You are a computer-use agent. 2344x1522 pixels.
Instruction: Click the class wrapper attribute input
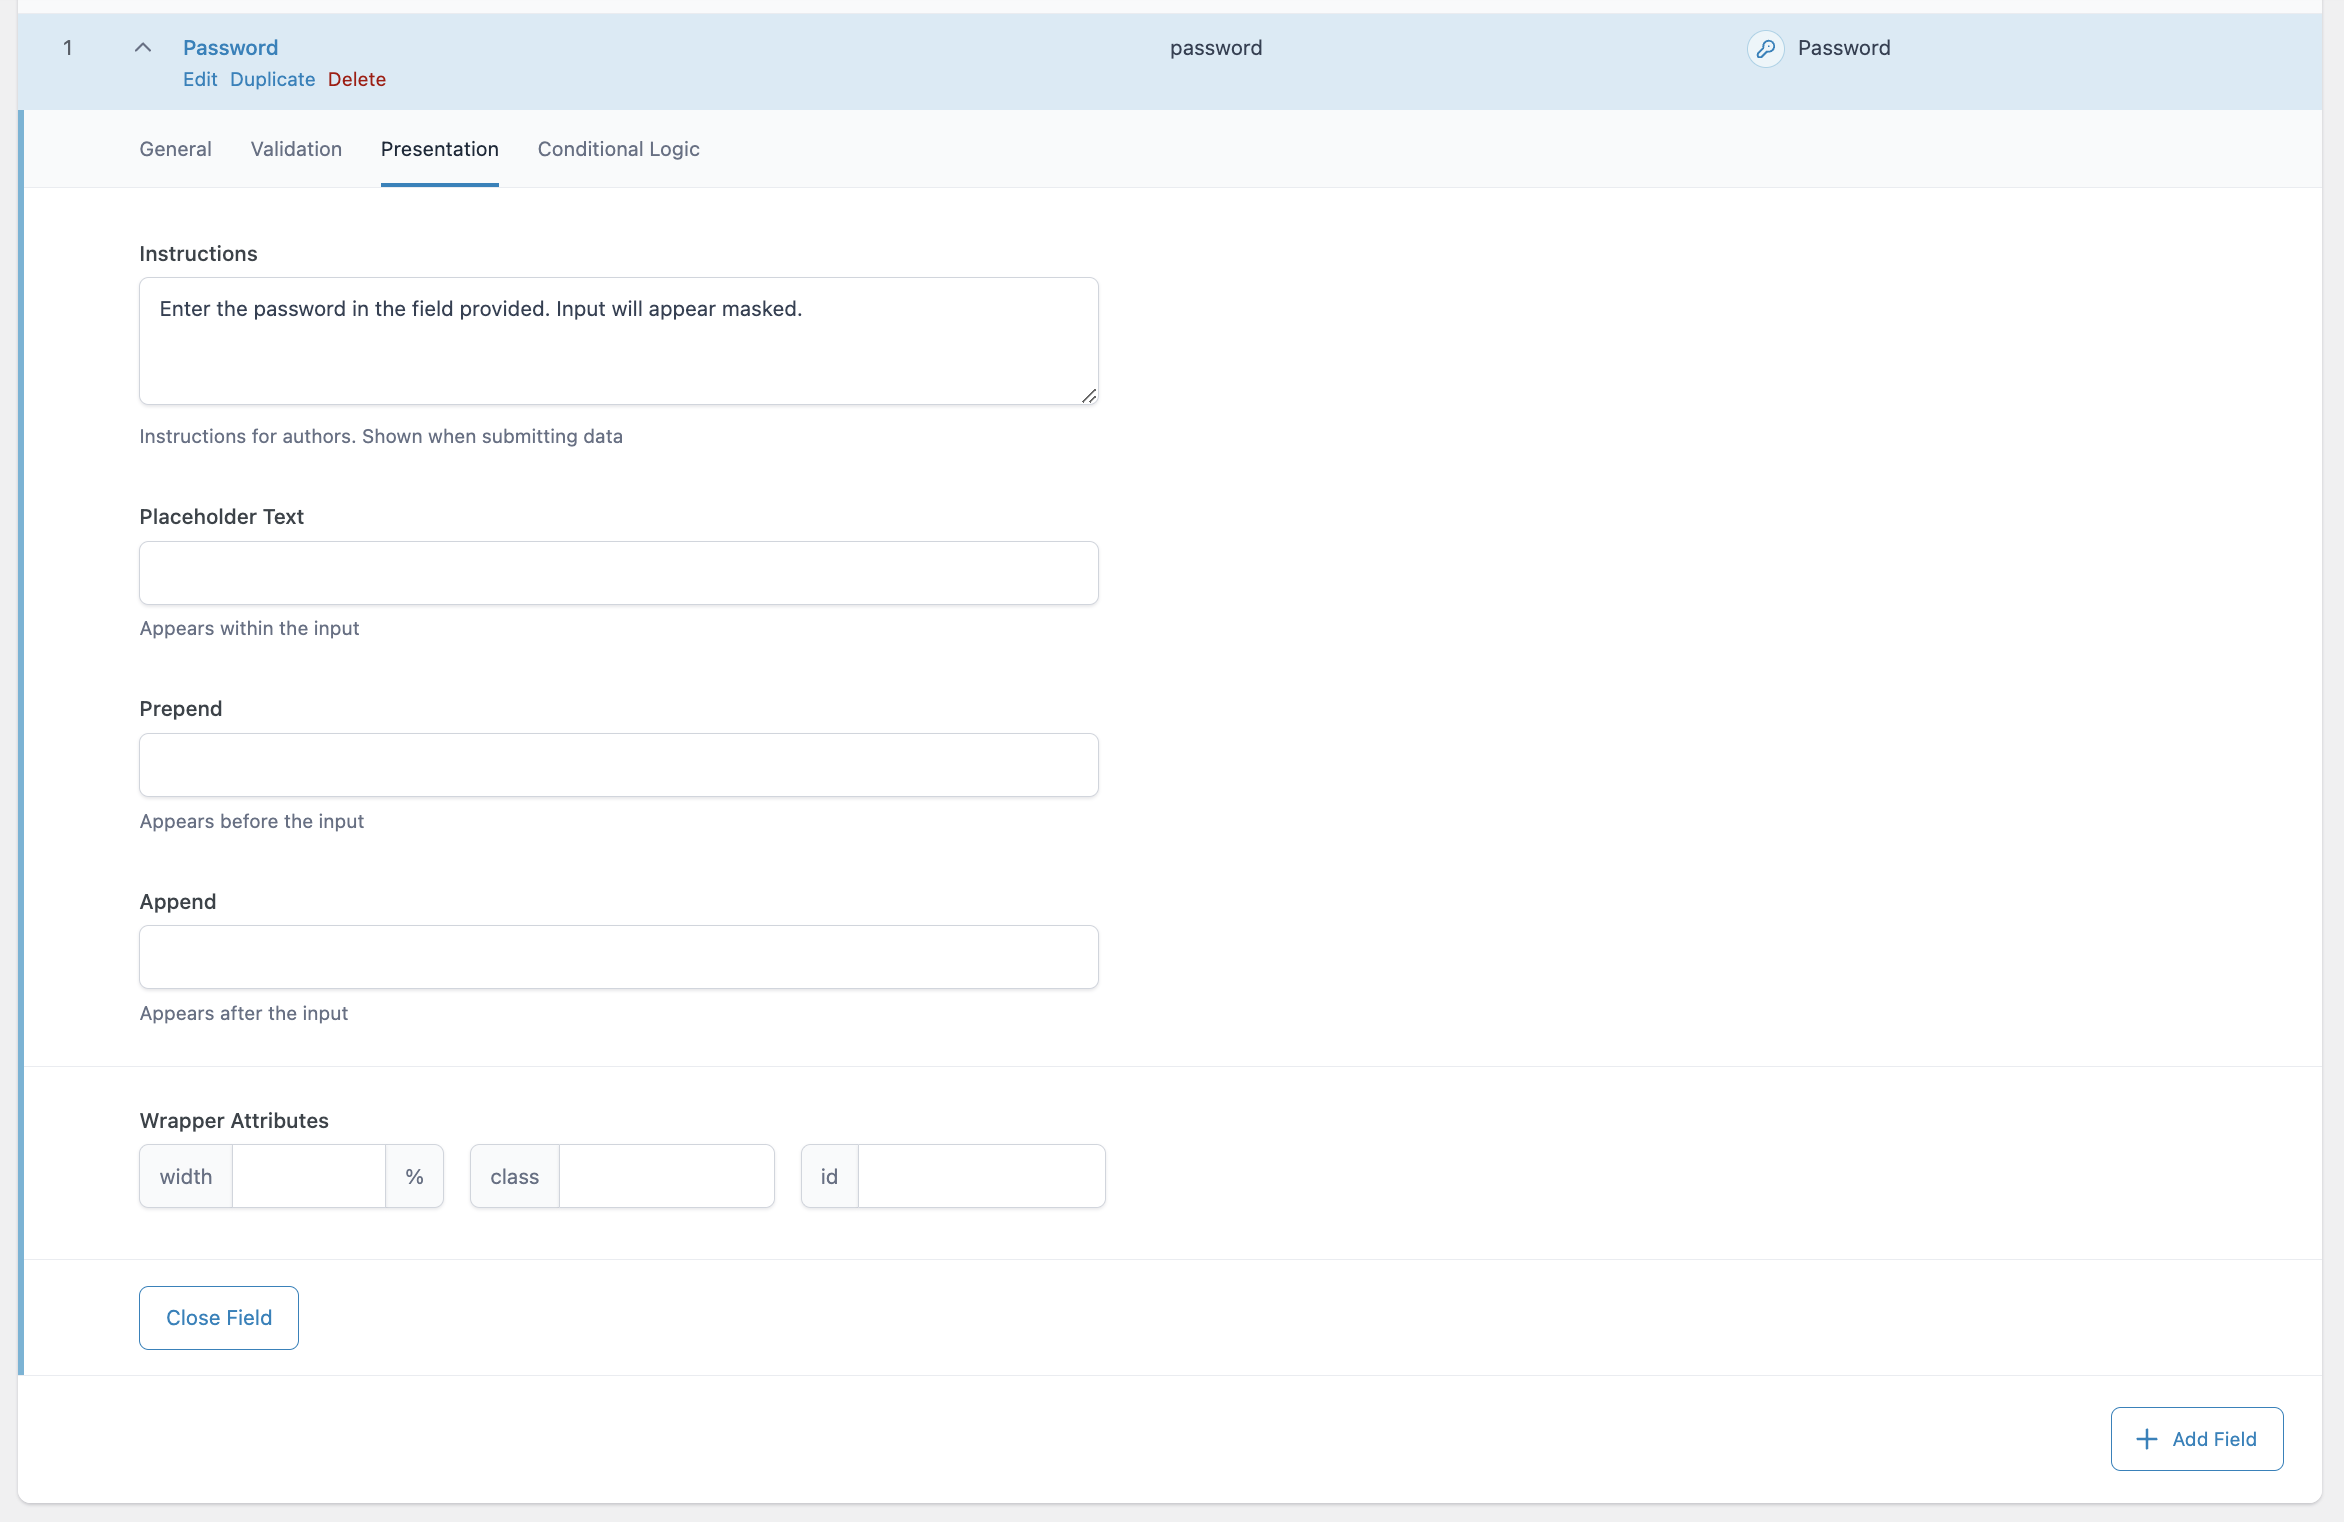point(666,1176)
